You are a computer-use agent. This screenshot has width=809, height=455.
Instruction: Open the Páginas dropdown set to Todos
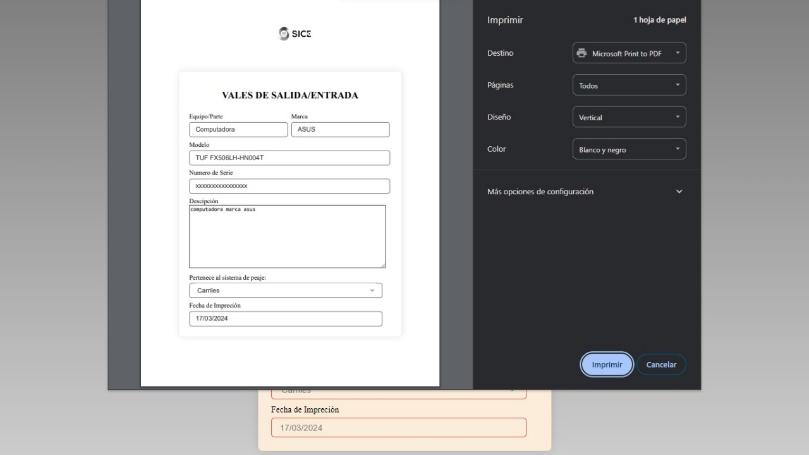(x=629, y=85)
